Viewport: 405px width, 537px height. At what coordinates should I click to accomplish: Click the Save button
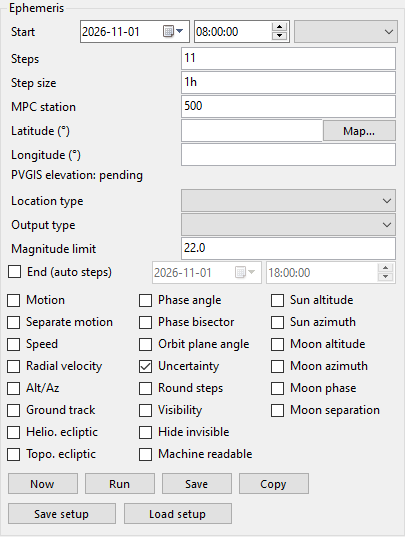coord(197,484)
